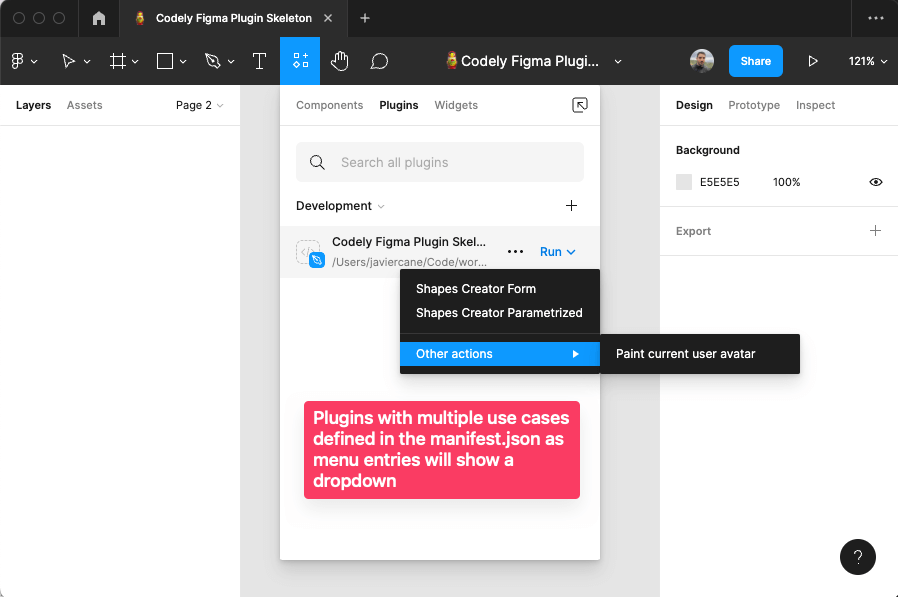
Task: Click the Share button
Action: tap(755, 61)
